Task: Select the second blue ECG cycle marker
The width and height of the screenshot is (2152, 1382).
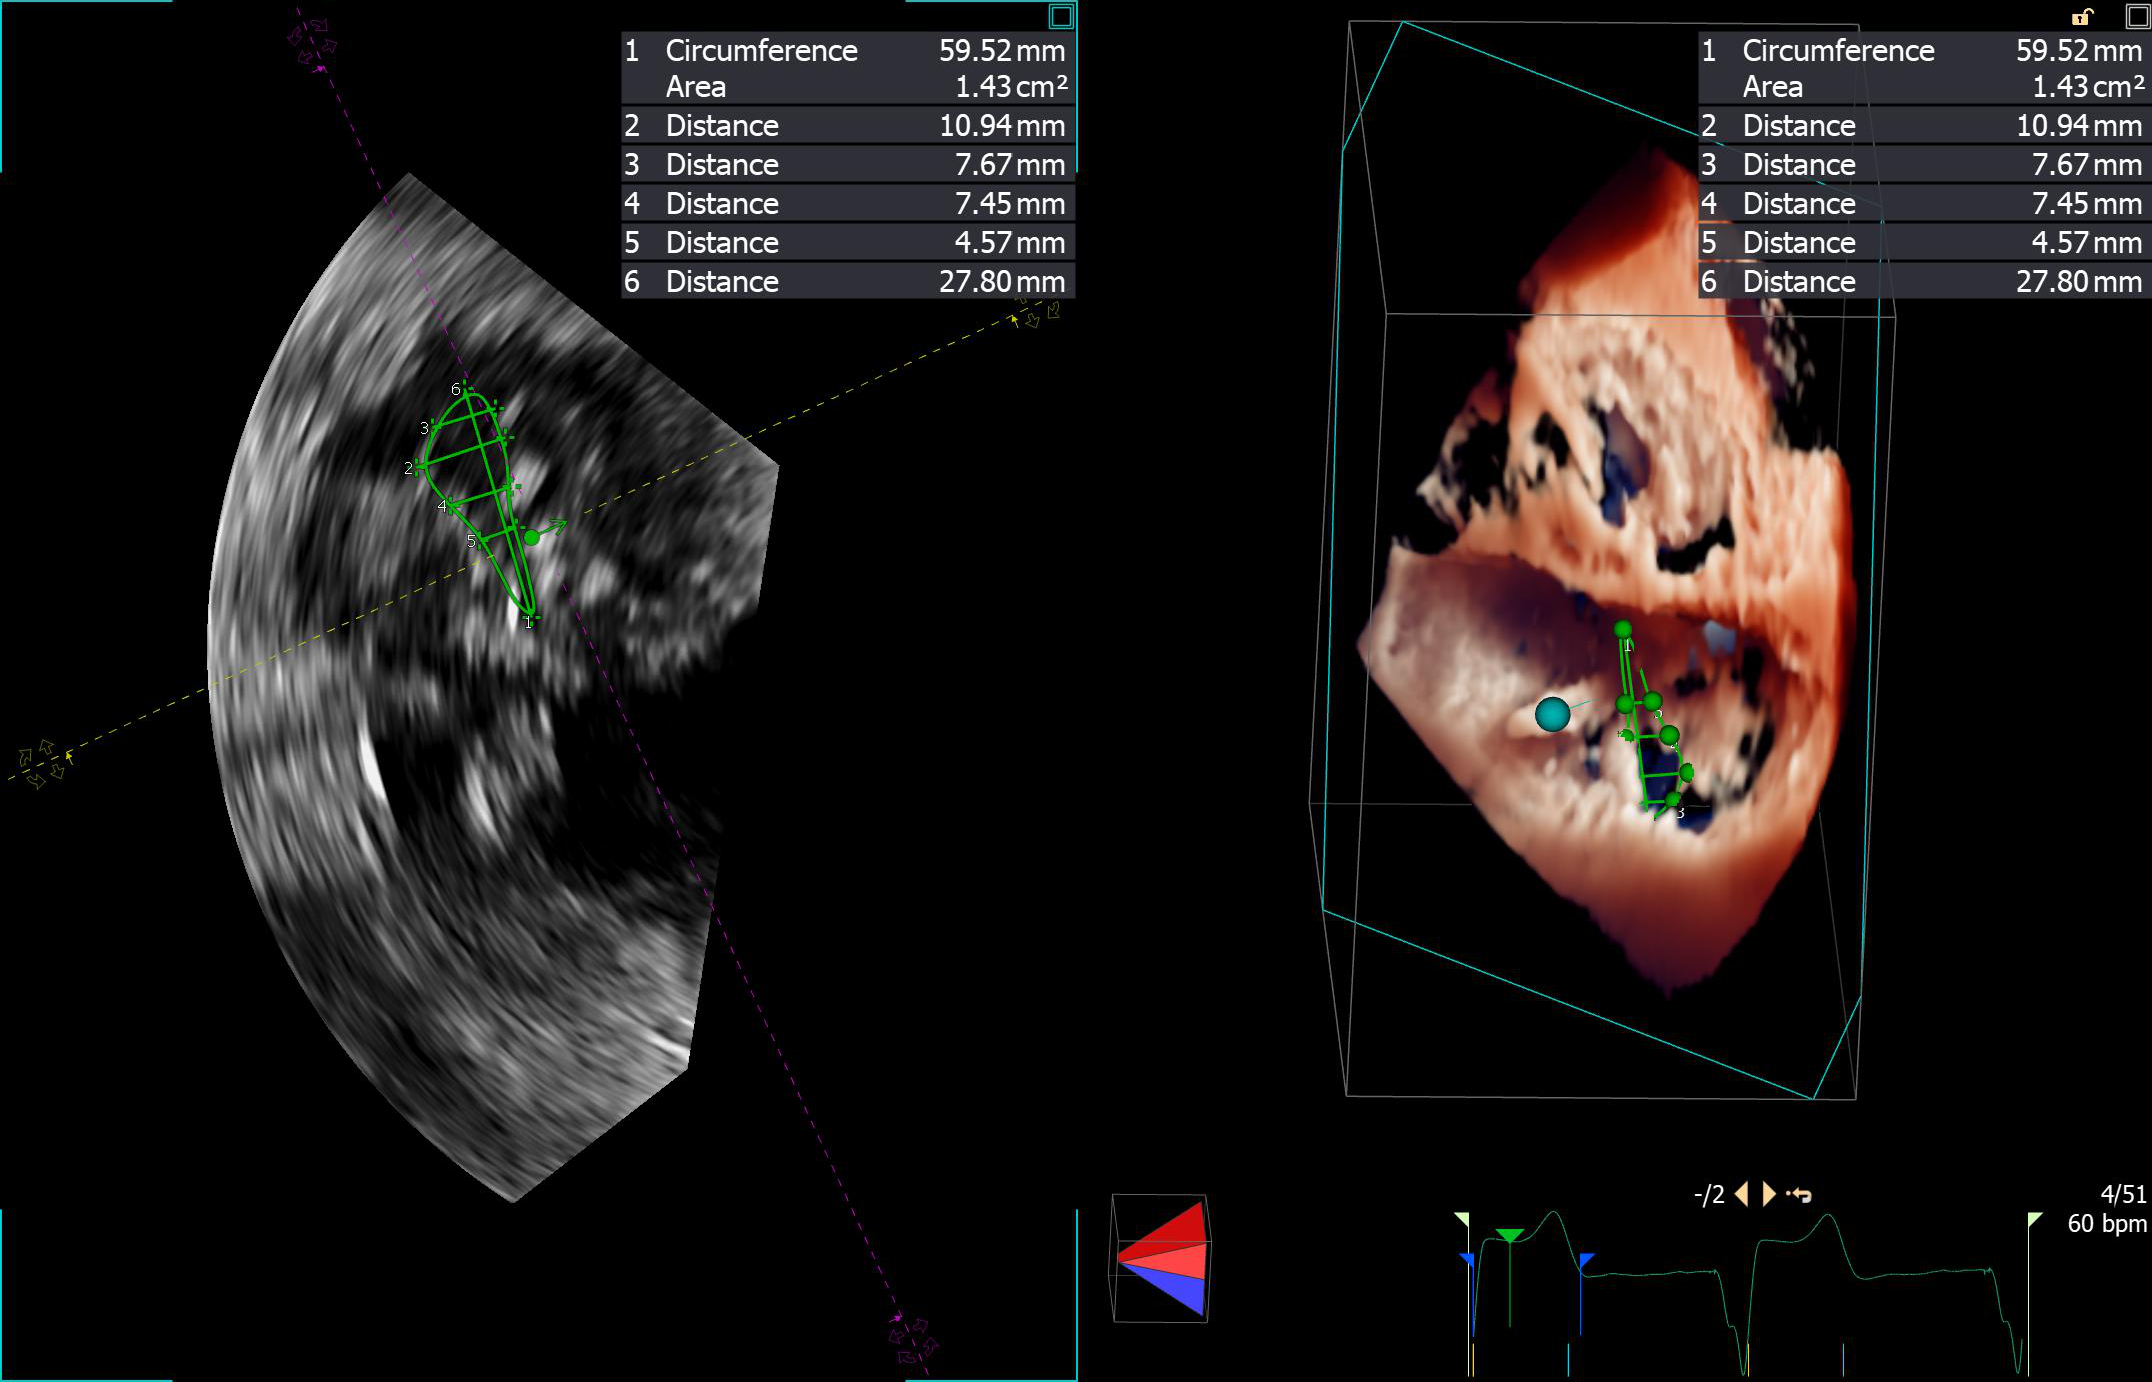Action: click(1586, 1260)
